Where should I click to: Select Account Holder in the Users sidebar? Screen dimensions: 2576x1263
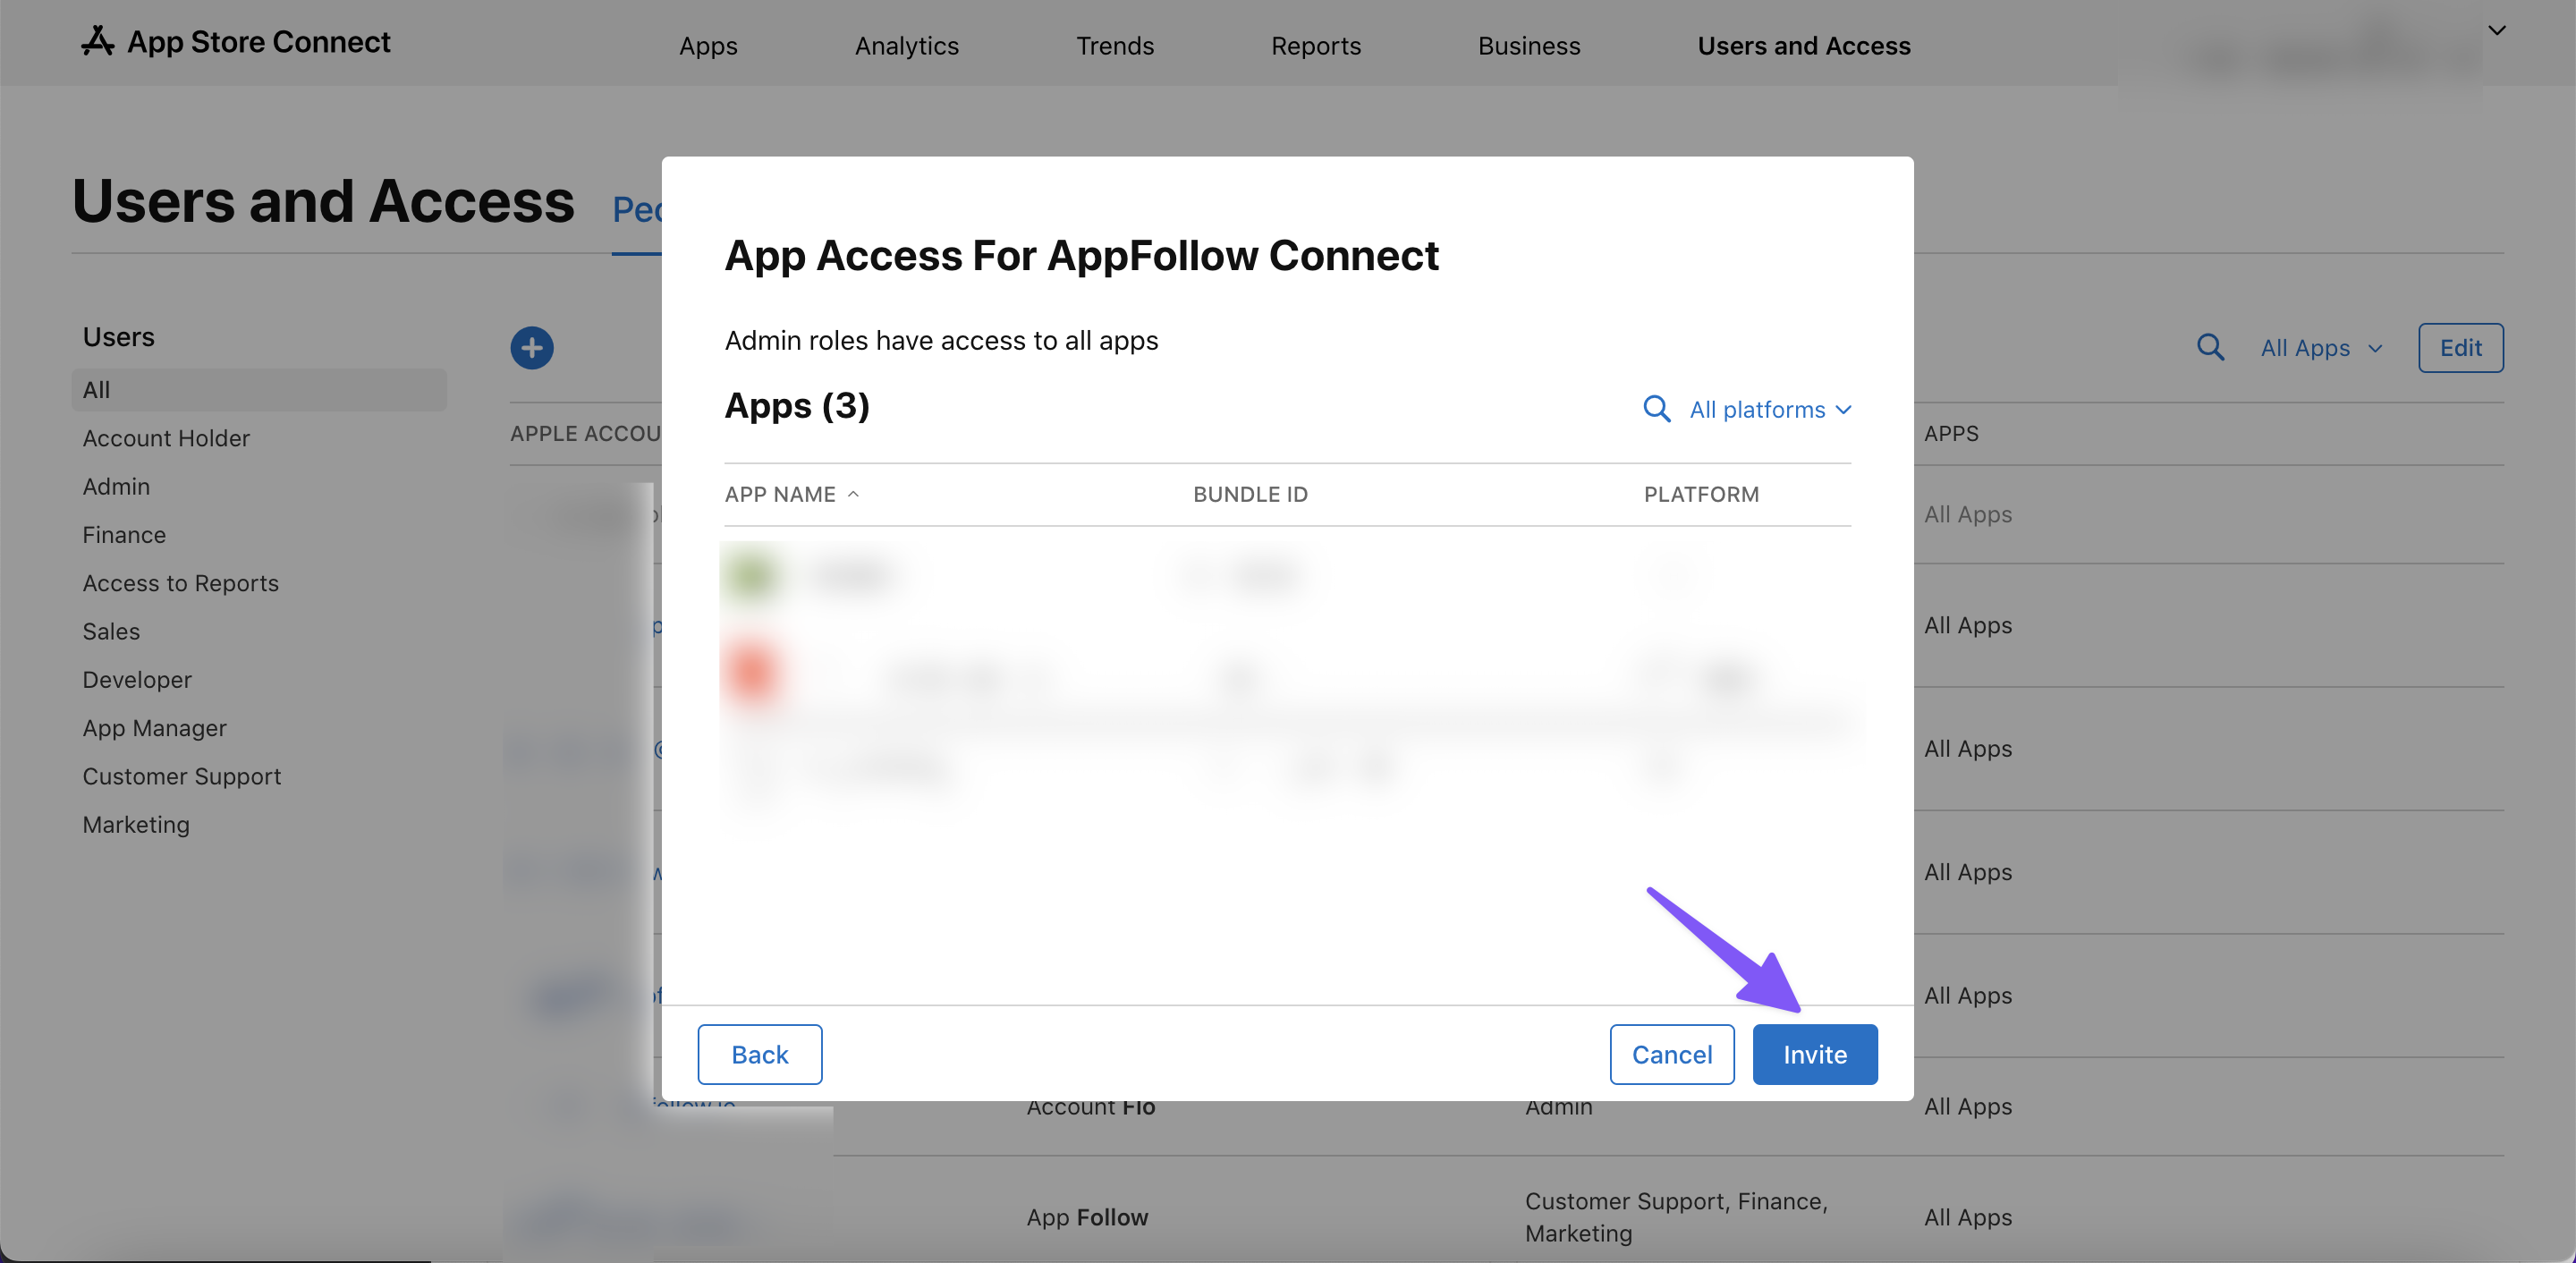point(166,438)
